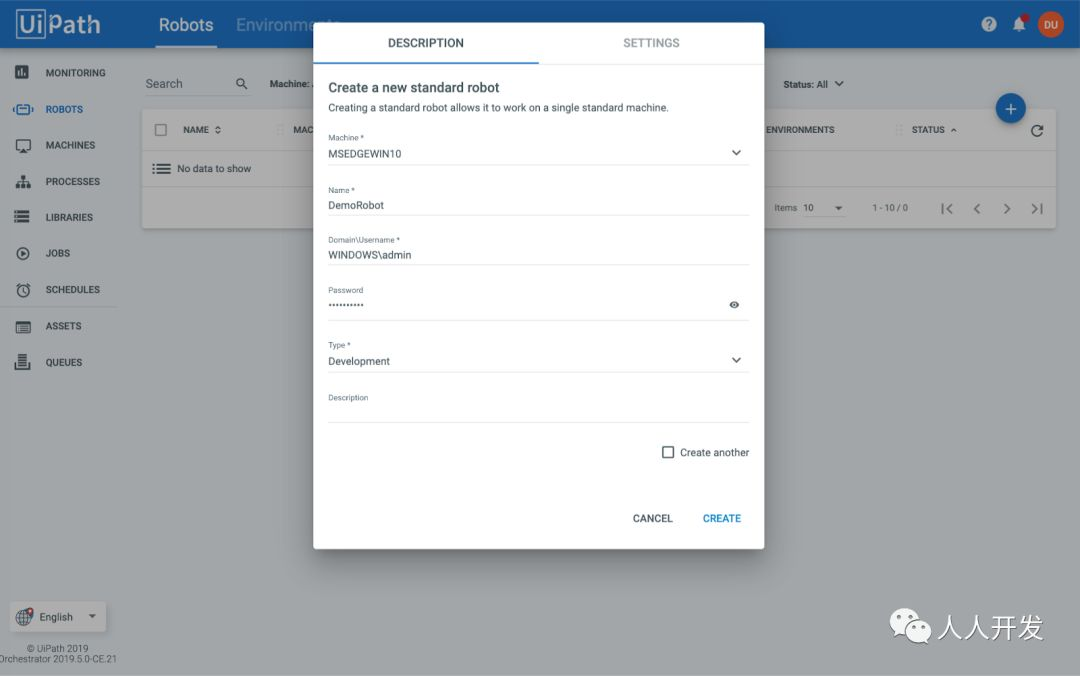
Task: Click into the Name field DemoRobot
Action: 538,205
